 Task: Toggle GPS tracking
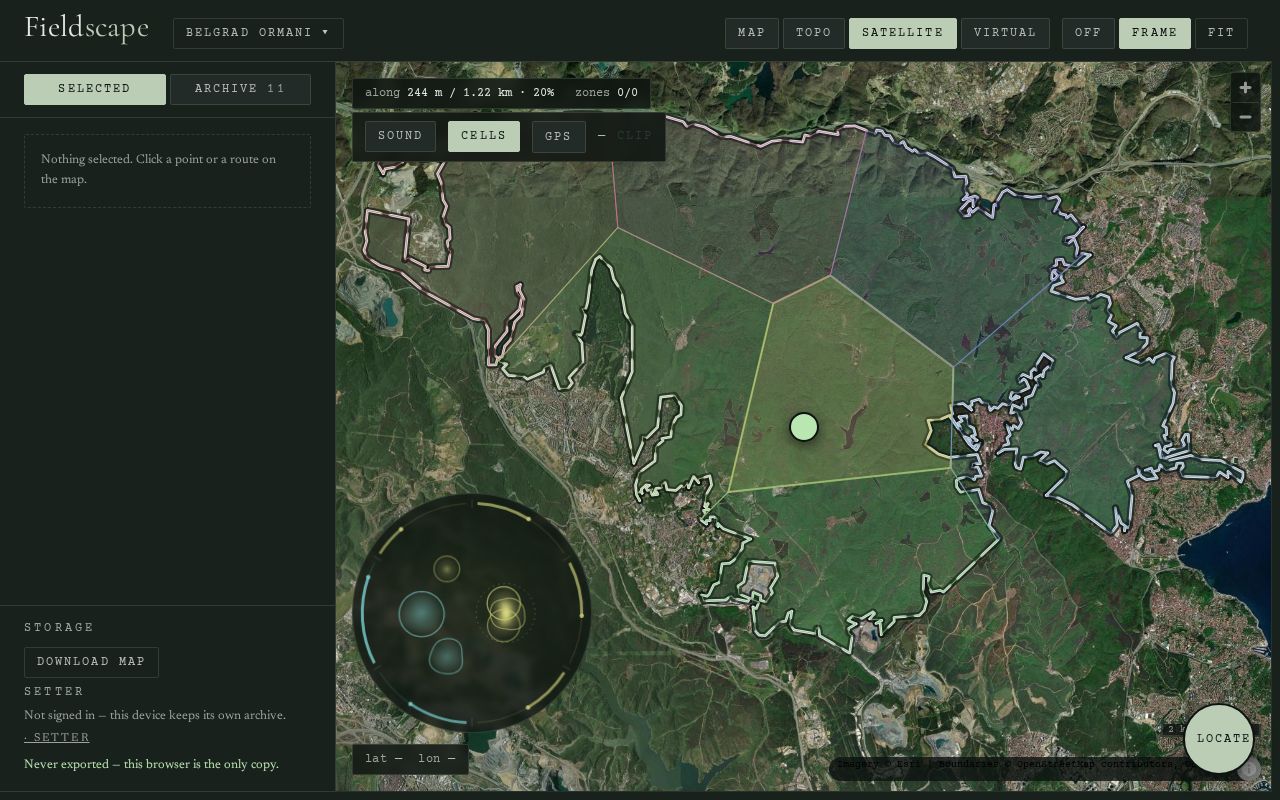pyautogui.click(x=558, y=136)
